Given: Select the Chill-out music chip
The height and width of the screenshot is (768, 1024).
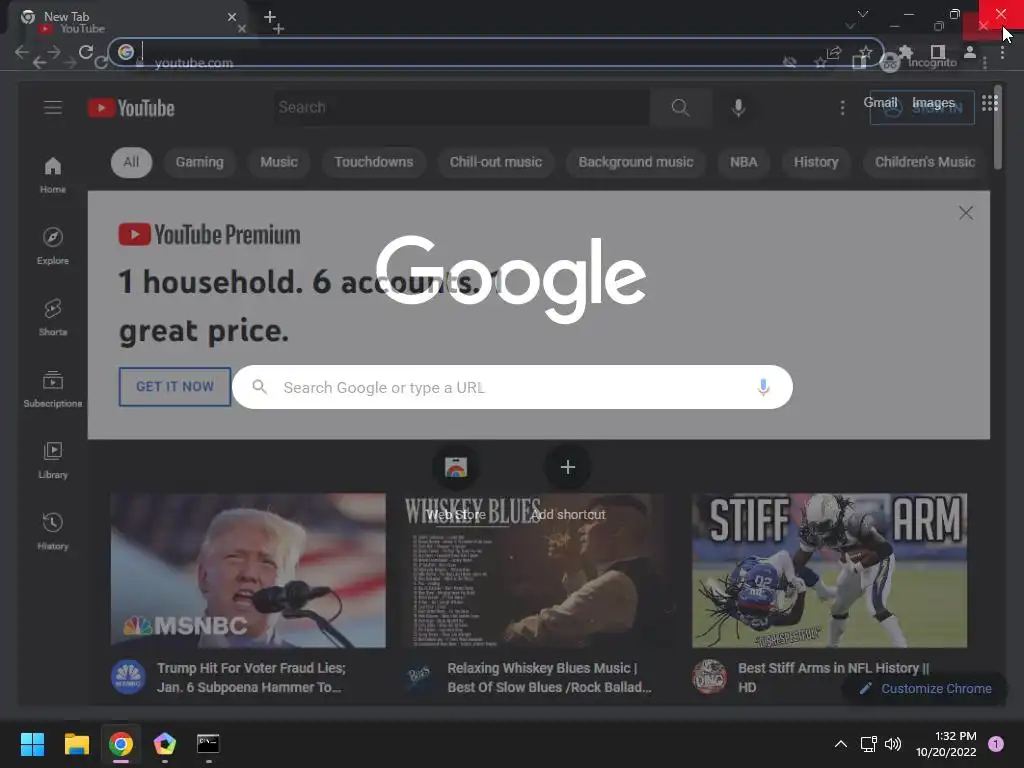Looking at the screenshot, I should (x=496, y=162).
